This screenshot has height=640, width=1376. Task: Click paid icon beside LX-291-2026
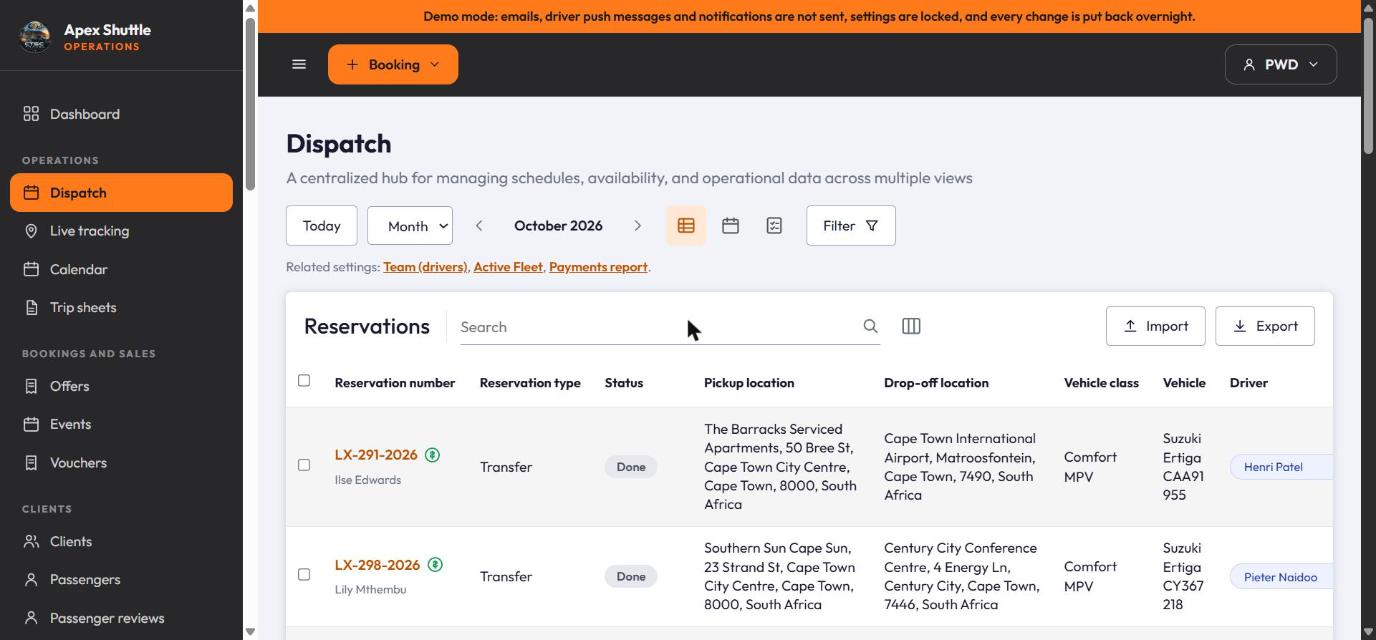(432, 455)
